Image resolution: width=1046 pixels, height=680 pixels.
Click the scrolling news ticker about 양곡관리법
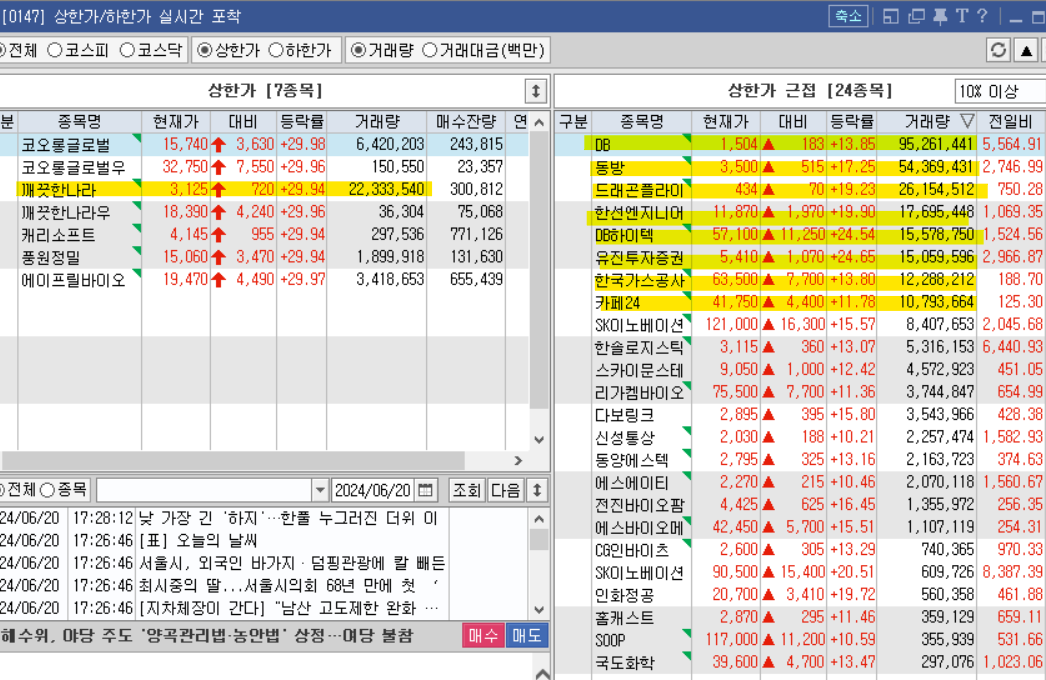tap(208, 635)
